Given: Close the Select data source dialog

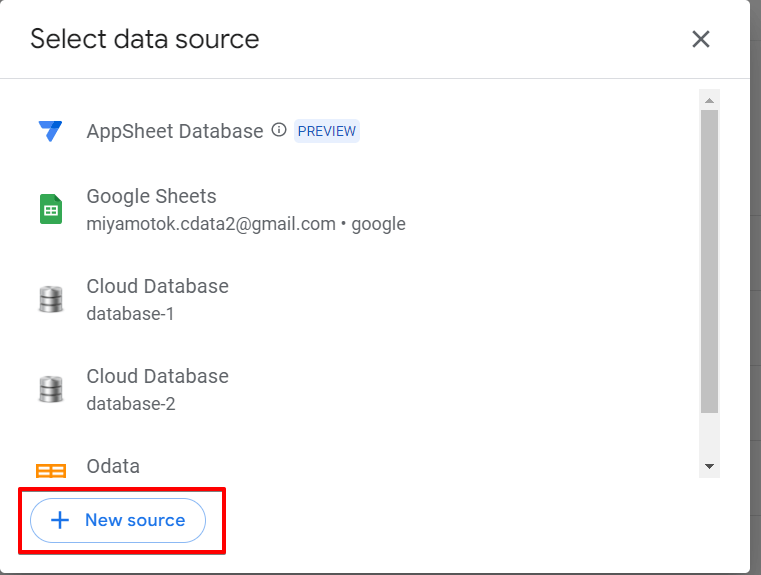Looking at the screenshot, I should tap(701, 39).
